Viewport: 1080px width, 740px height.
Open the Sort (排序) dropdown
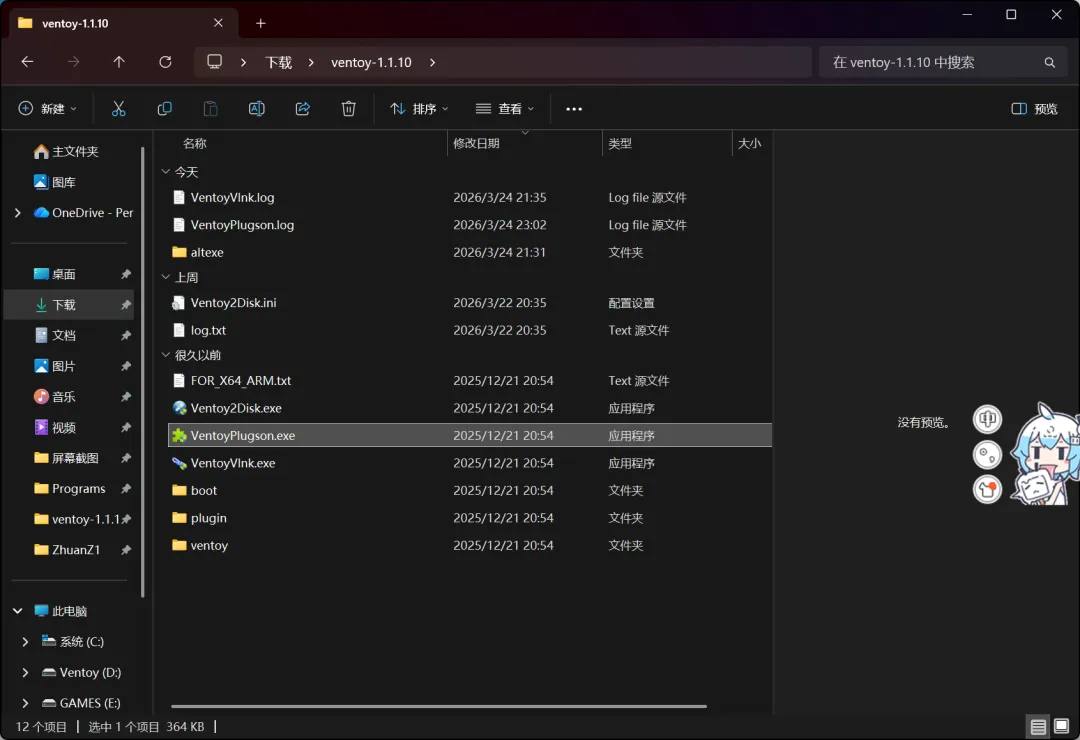[x=419, y=109]
